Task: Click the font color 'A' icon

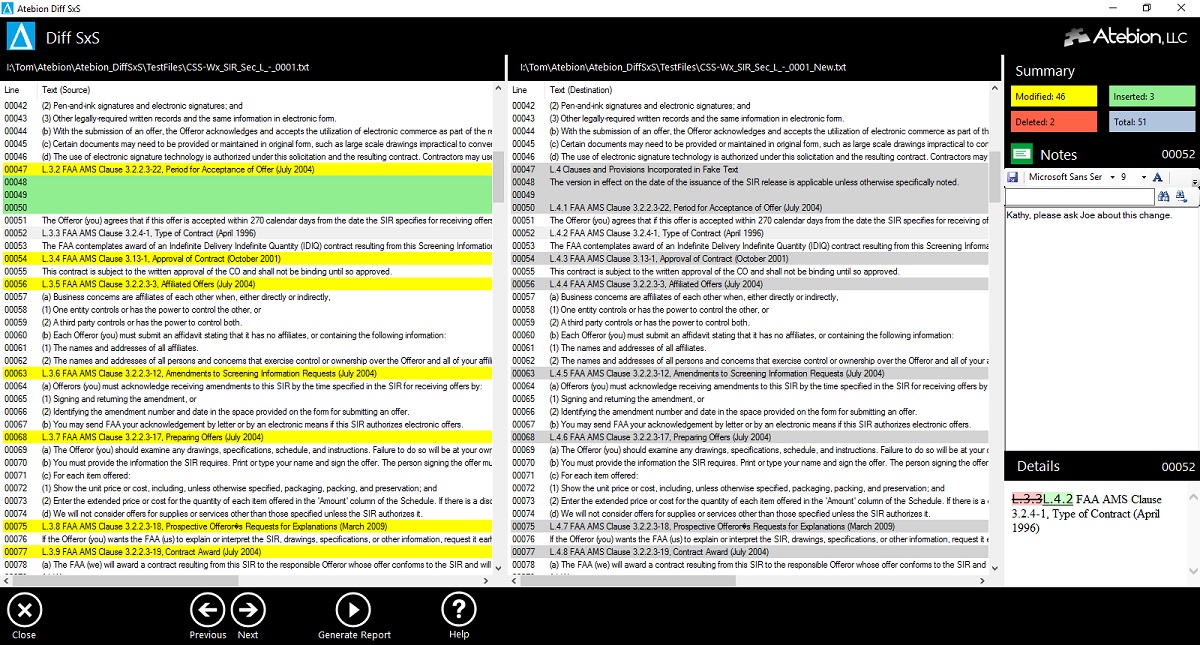Action: click(1157, 177)
